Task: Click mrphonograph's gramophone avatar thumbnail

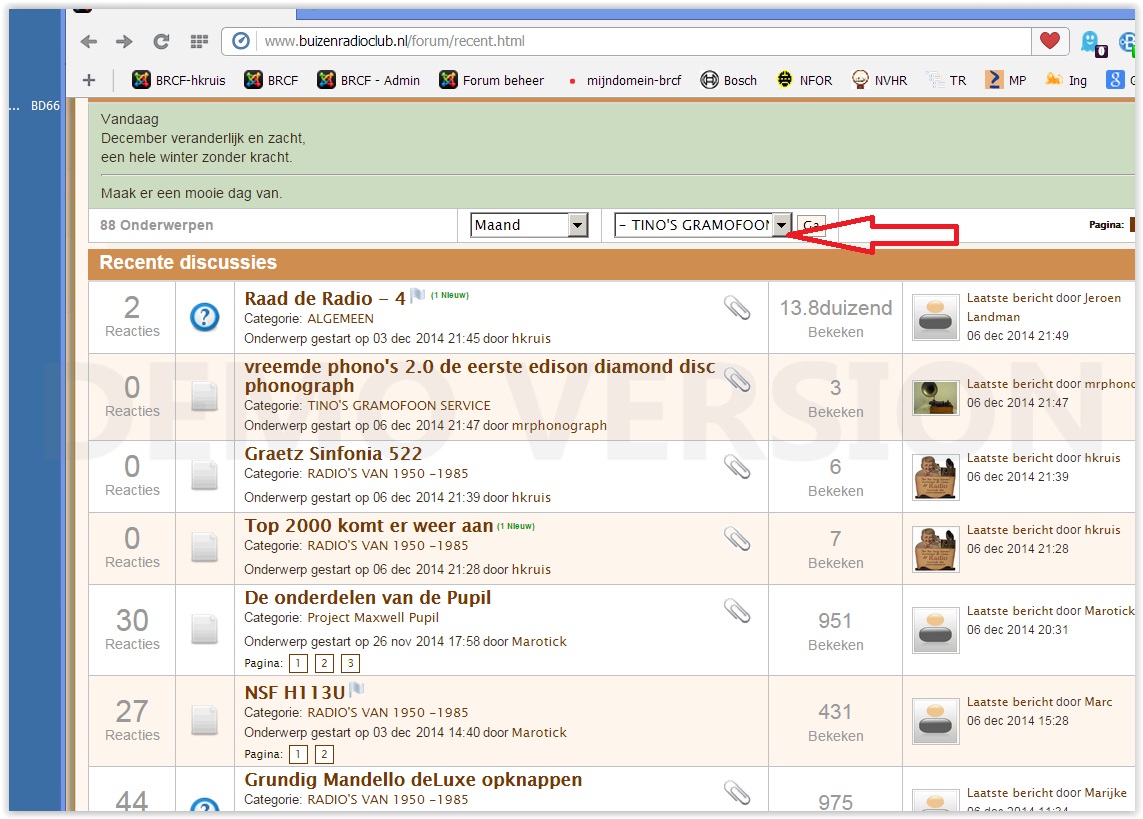Action: [x=935, y=393]
